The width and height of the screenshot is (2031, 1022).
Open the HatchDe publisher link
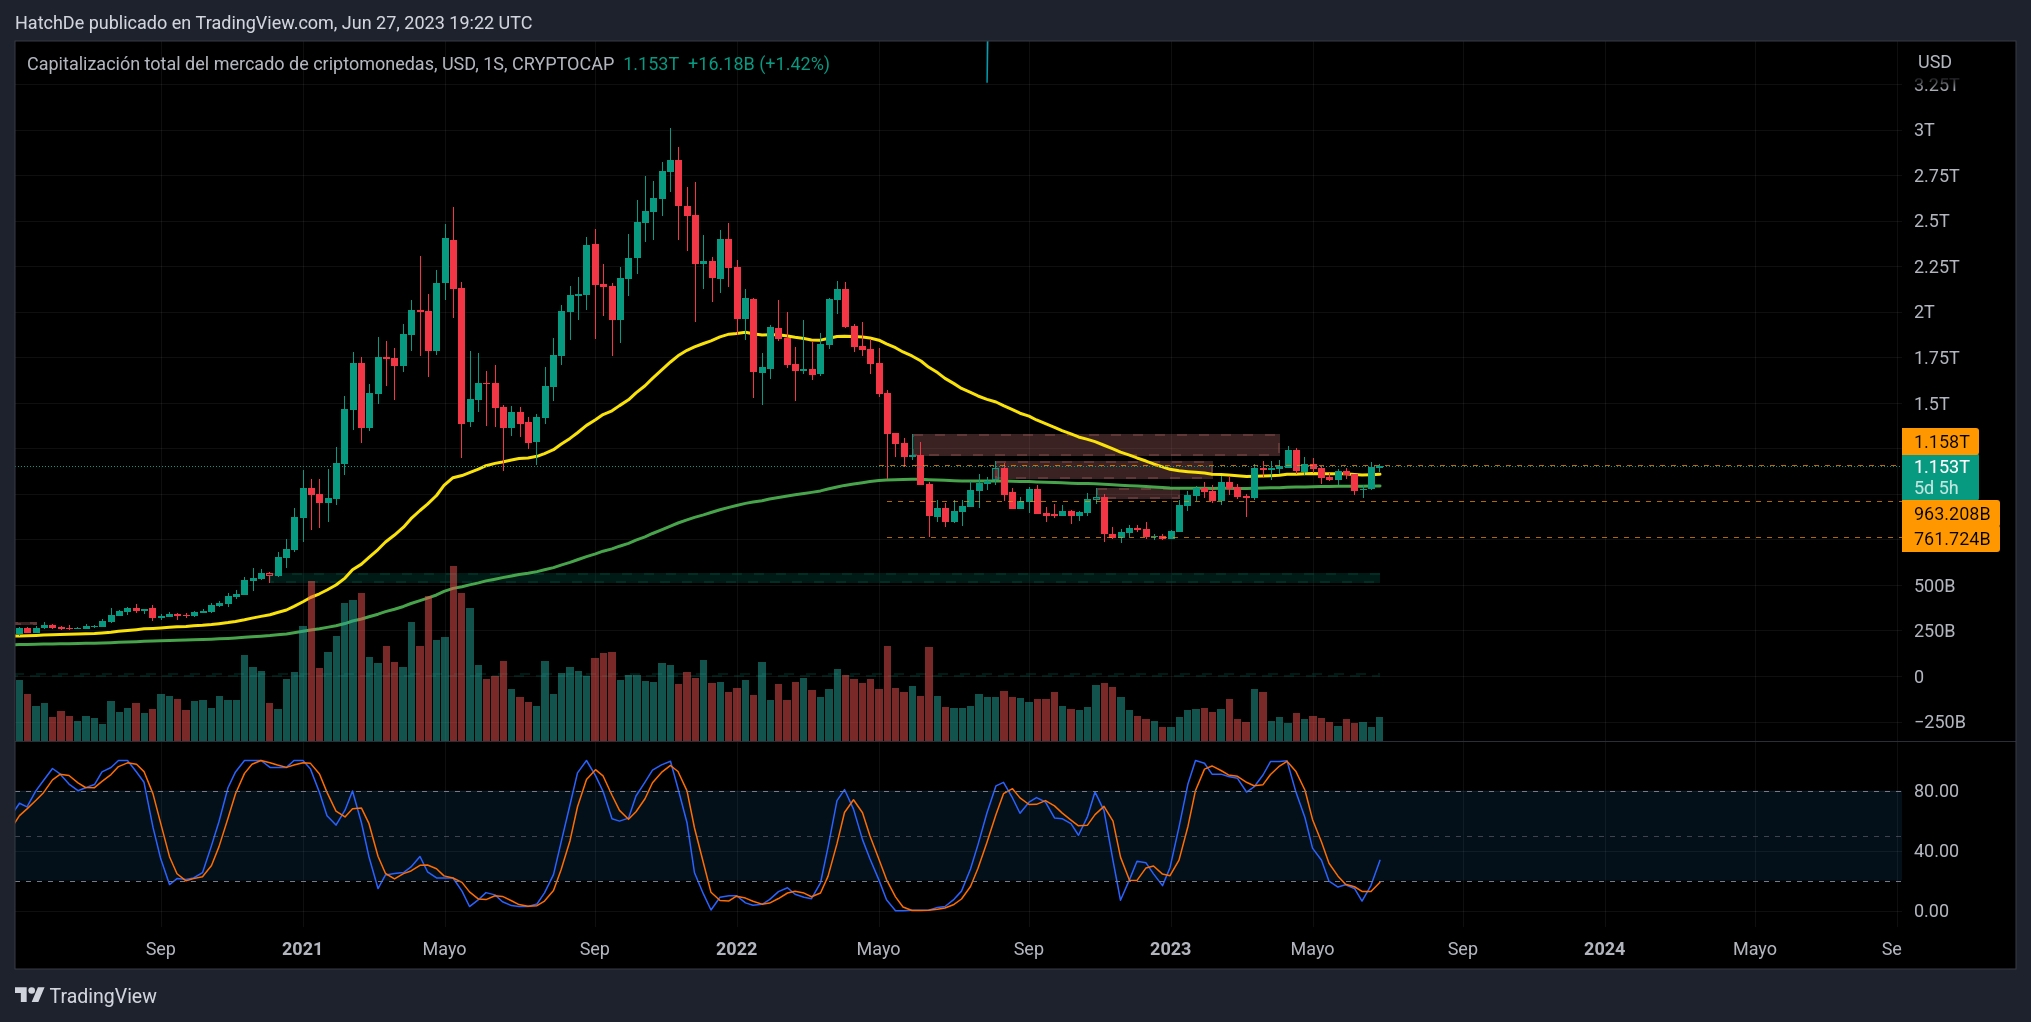pyautogui.click(x=50, y=22)
